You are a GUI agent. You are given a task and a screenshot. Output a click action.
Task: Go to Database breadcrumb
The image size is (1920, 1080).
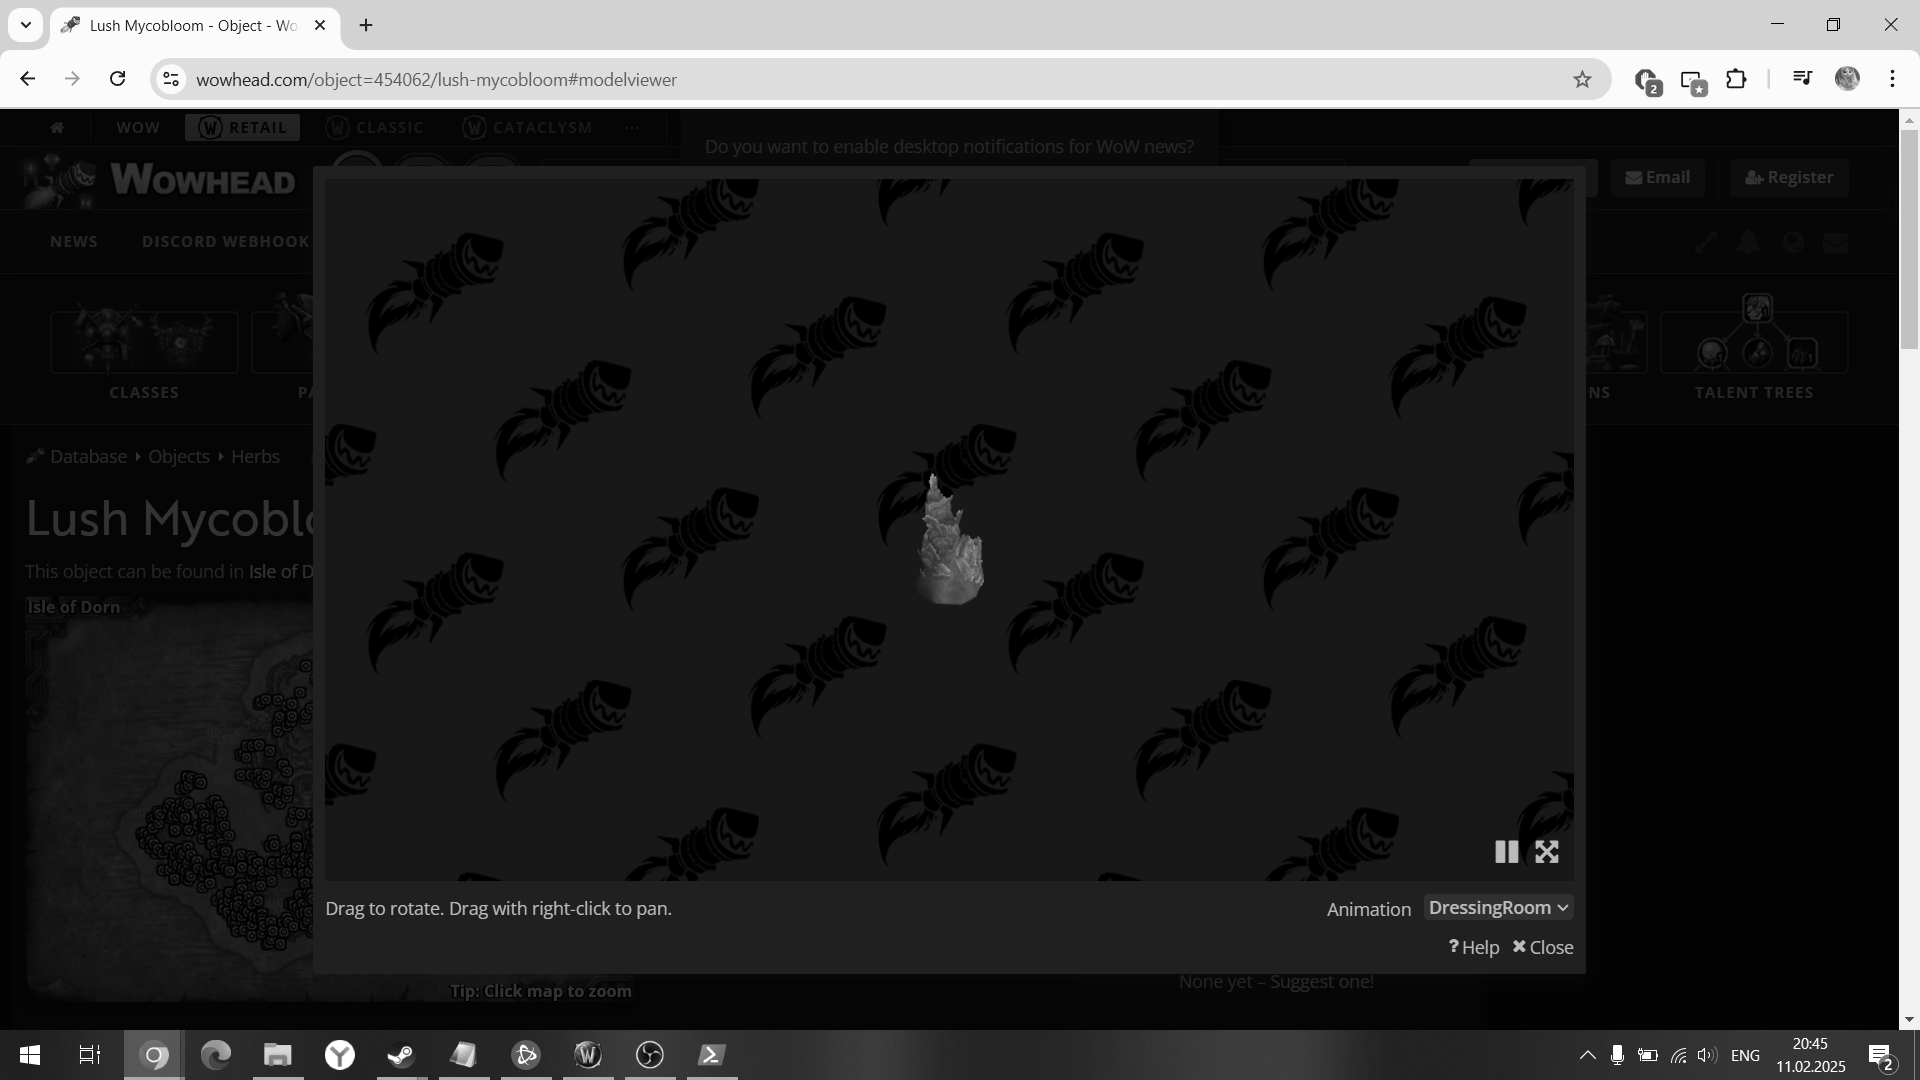(89, 457)
